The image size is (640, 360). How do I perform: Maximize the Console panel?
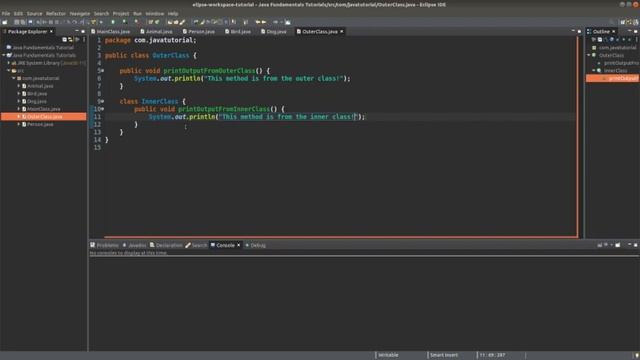click(636, 245)
